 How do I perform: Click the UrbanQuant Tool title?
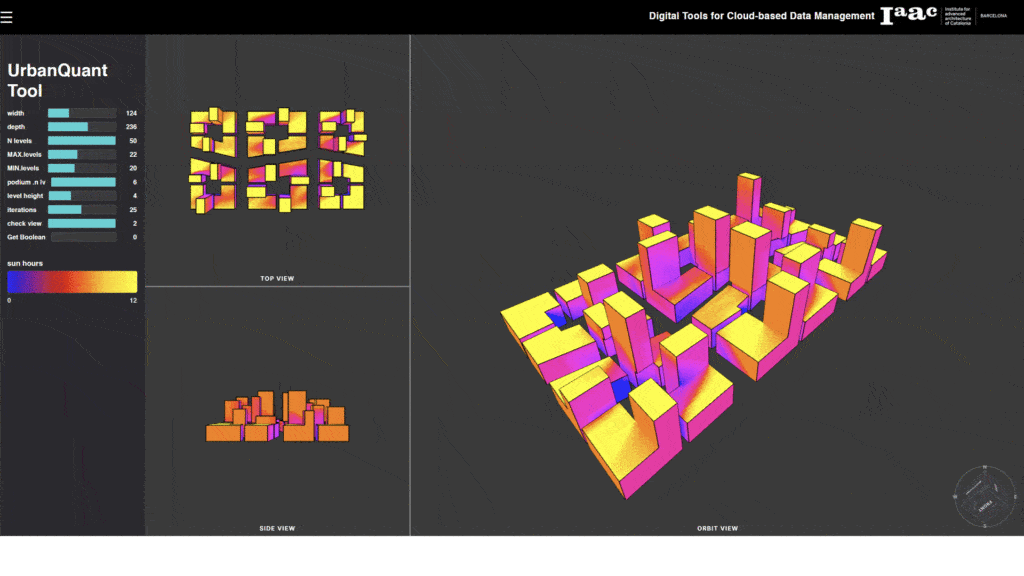pyautogui.click(x=57, y=80)
